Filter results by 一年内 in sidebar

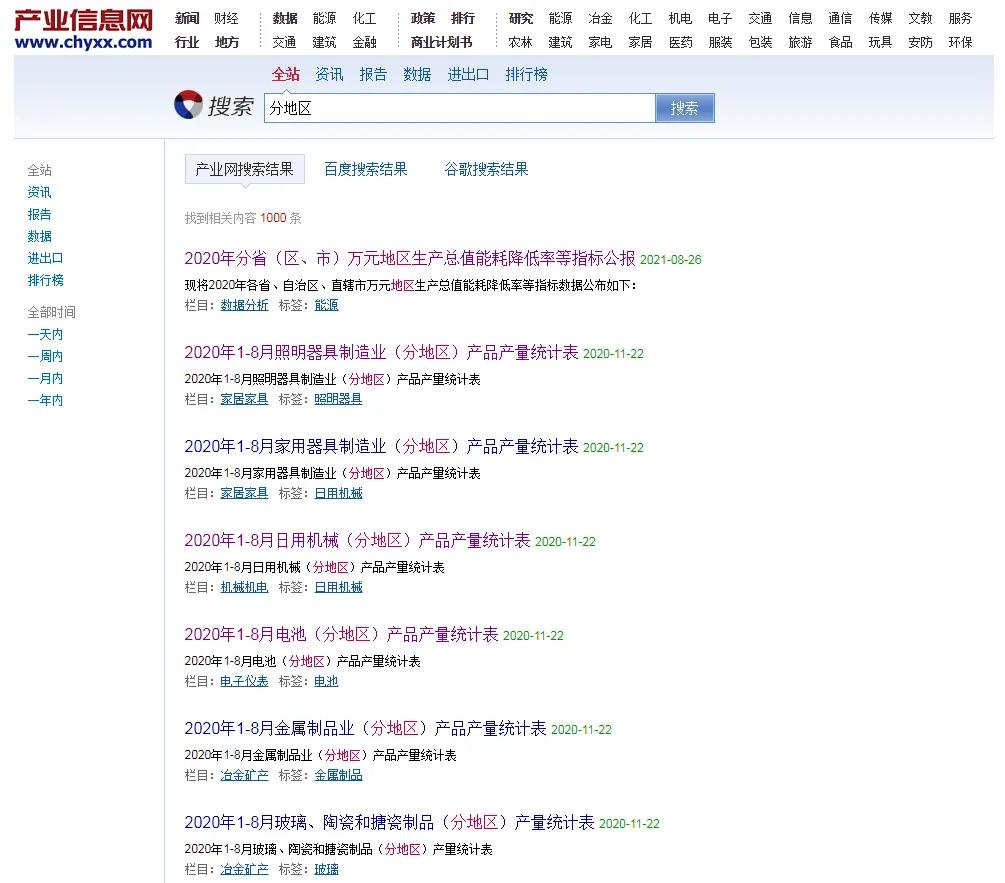[45, 400]
